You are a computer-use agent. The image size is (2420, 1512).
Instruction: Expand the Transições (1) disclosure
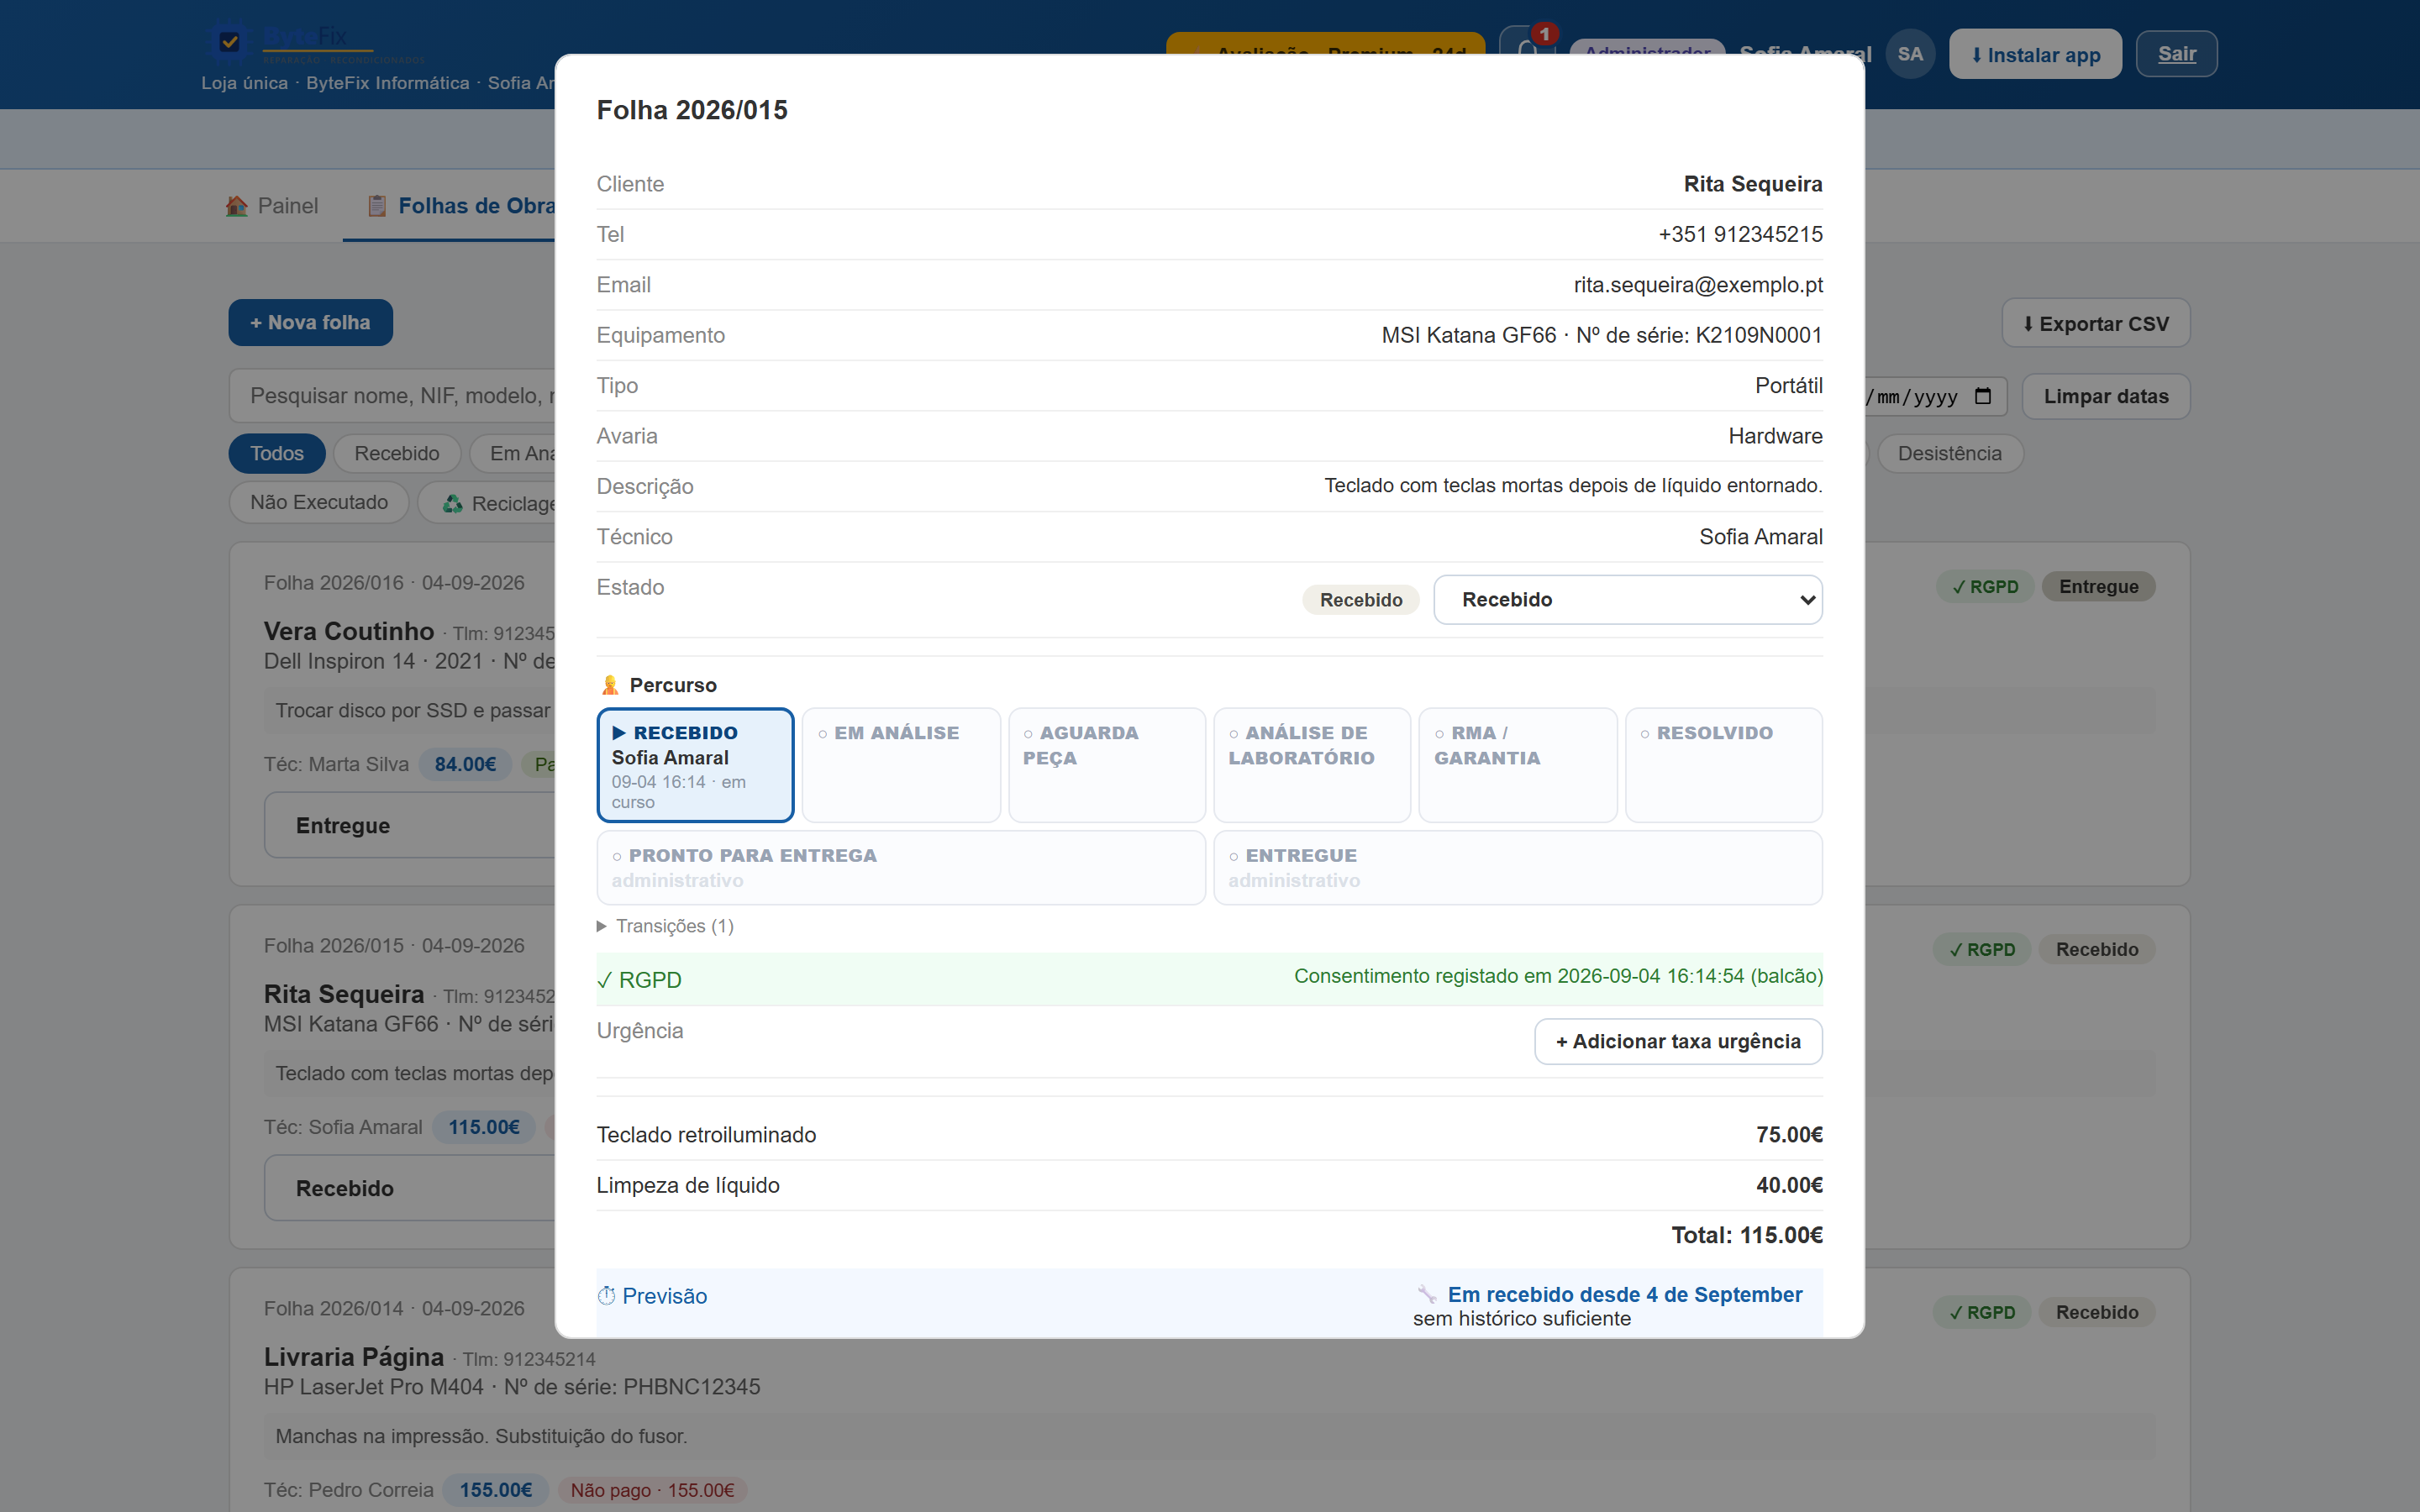pyautogui.click(x=666, y=926)
